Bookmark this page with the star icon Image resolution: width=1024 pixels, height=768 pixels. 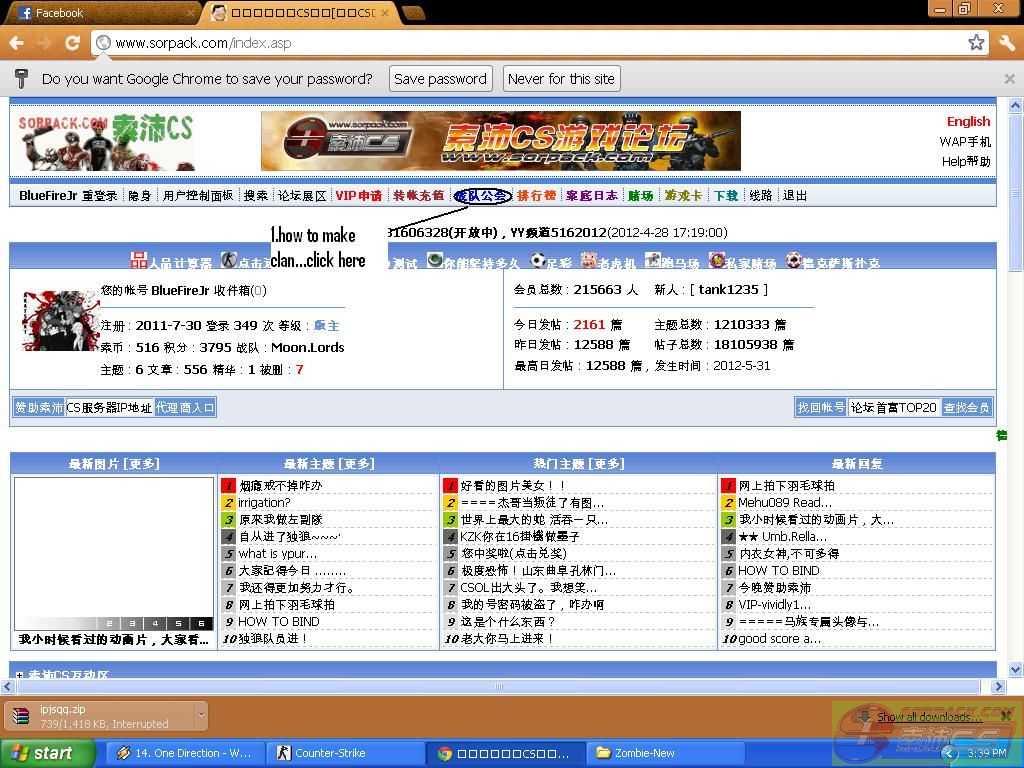click(976, 43)
